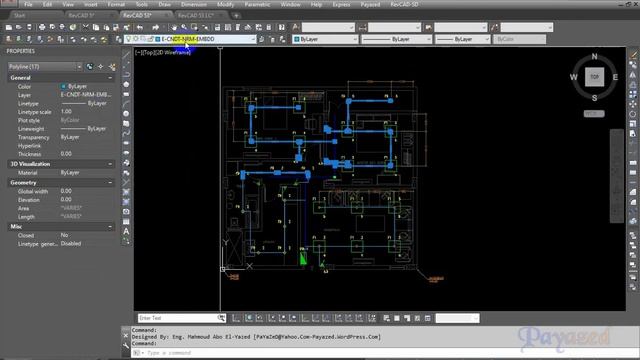The width and height of the screenshot is (640, 360).
Task: Click the color swatch in ByLayer color control
Action: pos(297,39)
